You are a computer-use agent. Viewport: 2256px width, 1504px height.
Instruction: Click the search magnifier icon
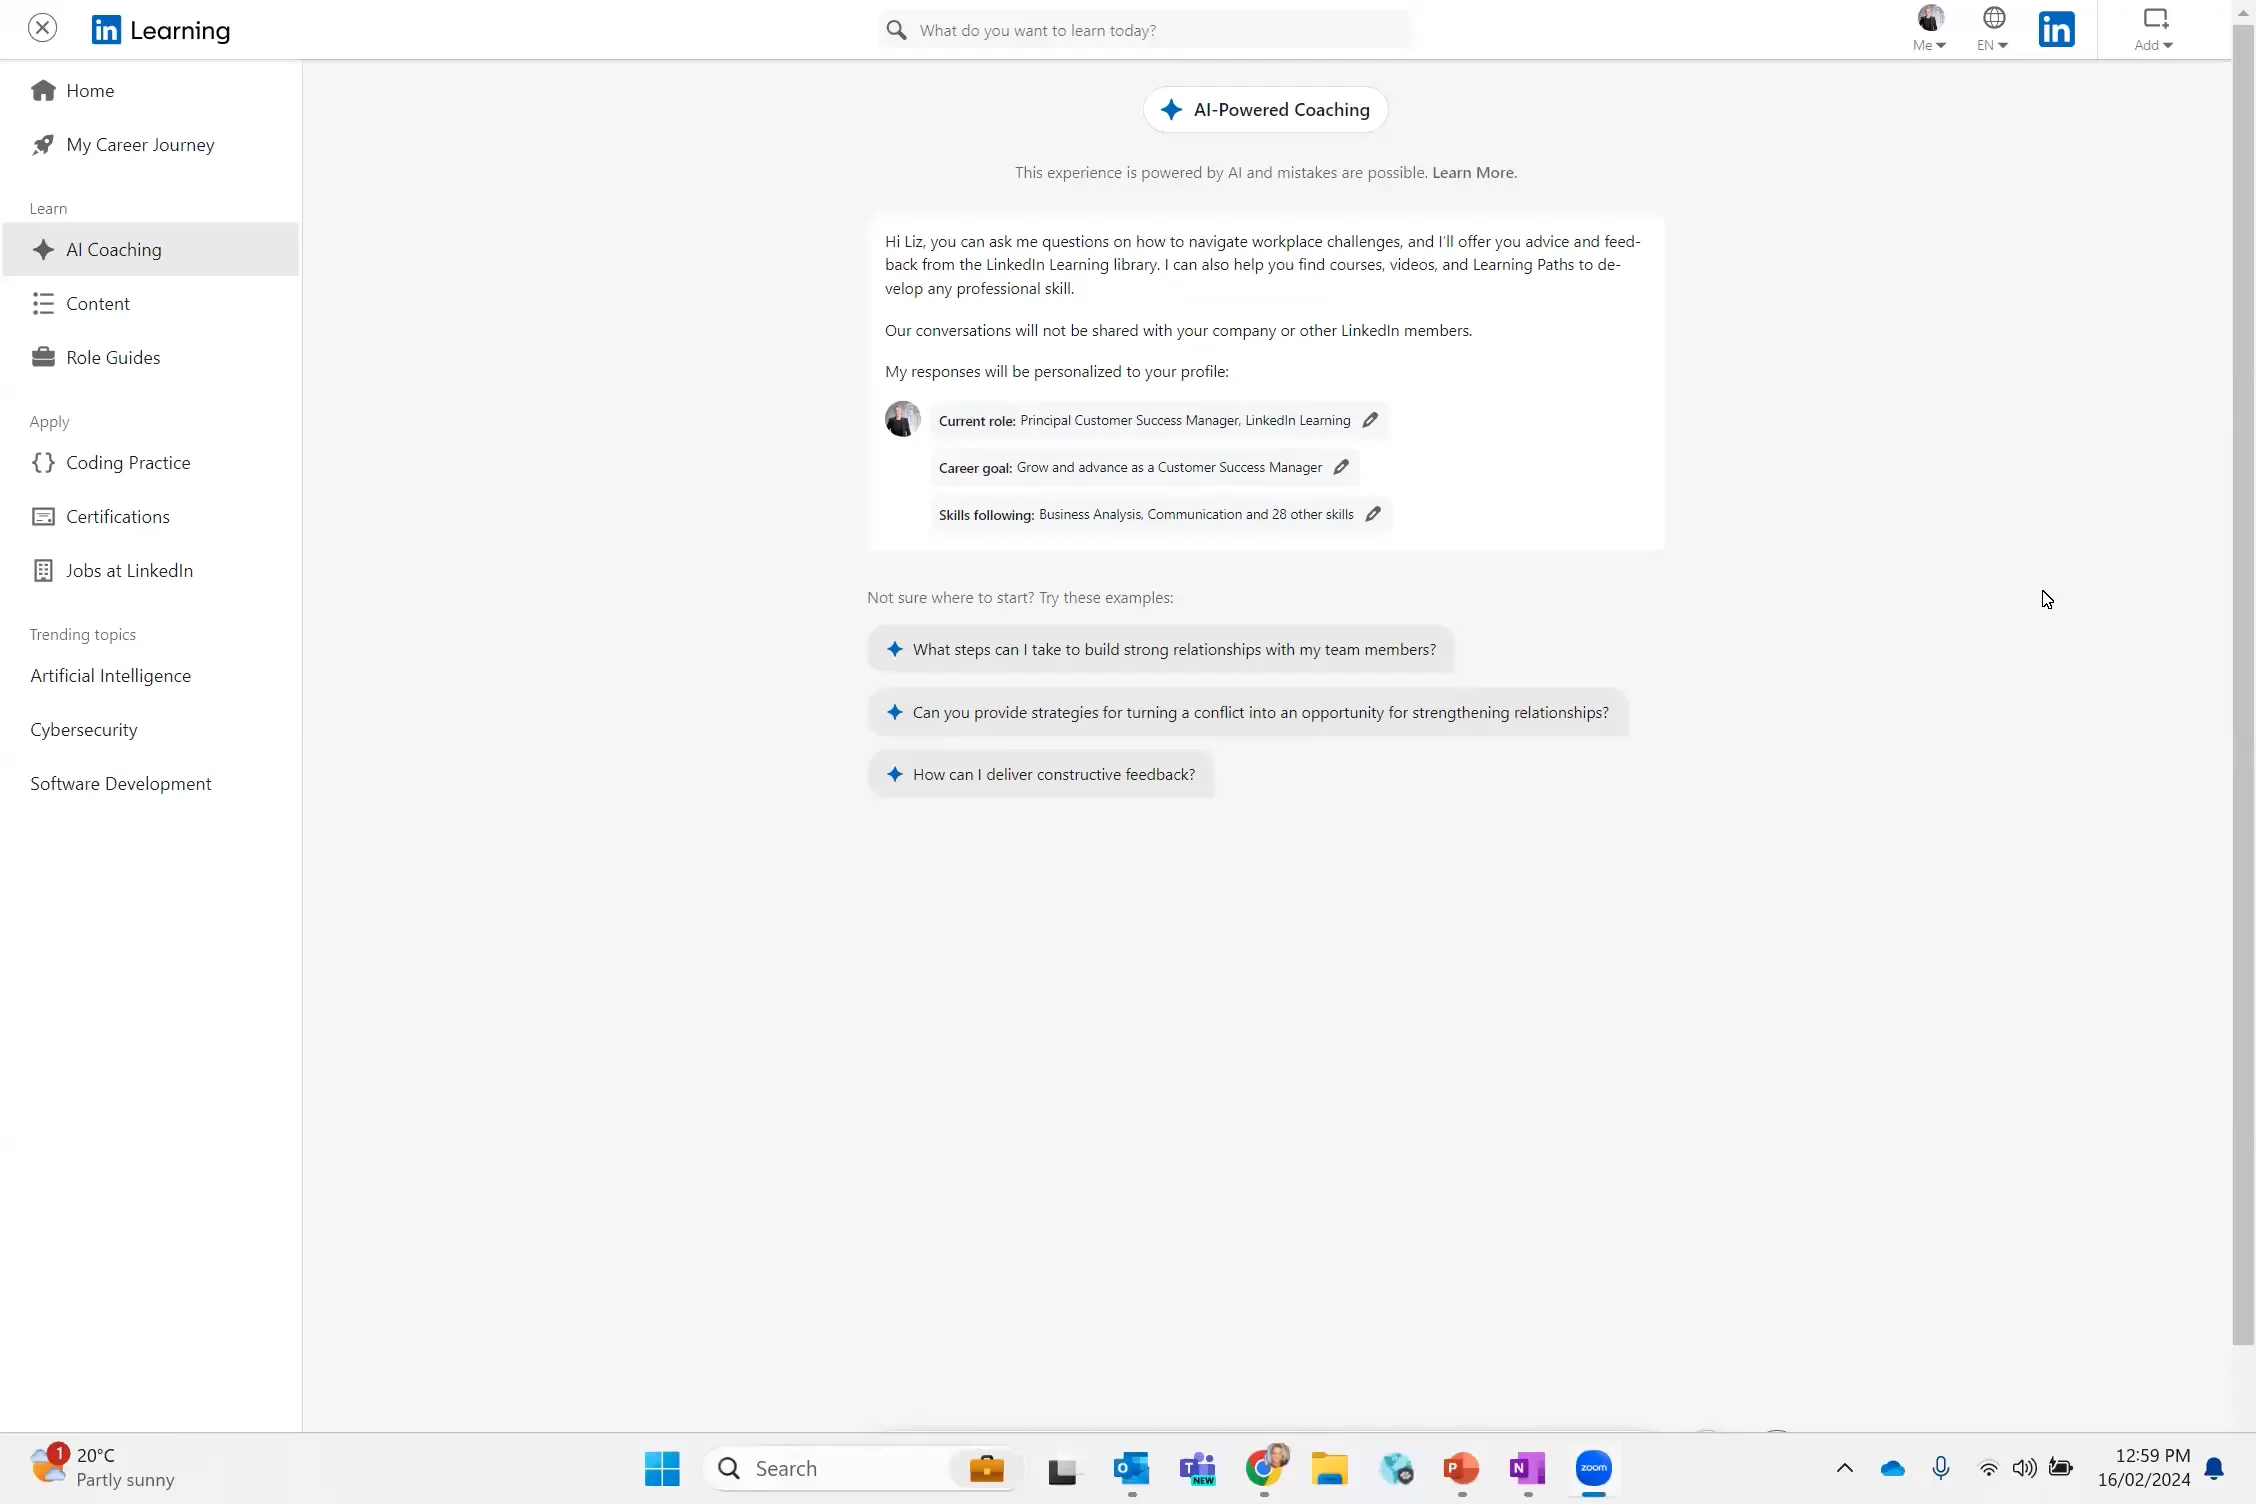(897, 30)
